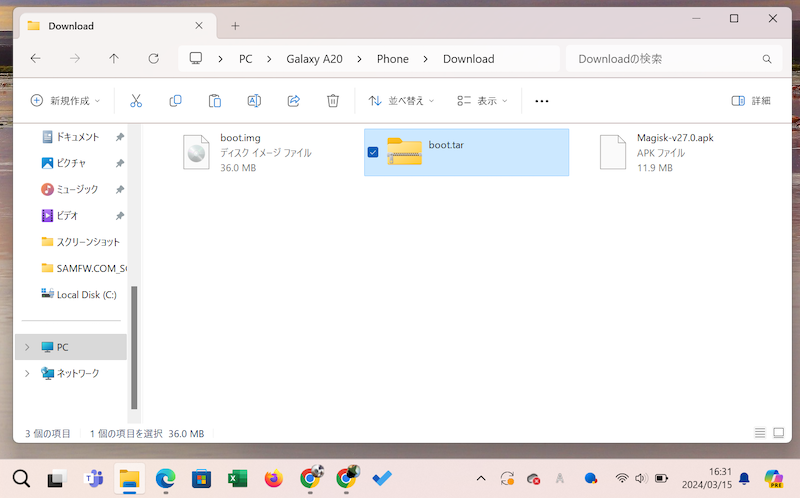This screenshot has width=800, height=498.
Task: Expand the ネットワーク tree node
Action: (x=27, y=373)
